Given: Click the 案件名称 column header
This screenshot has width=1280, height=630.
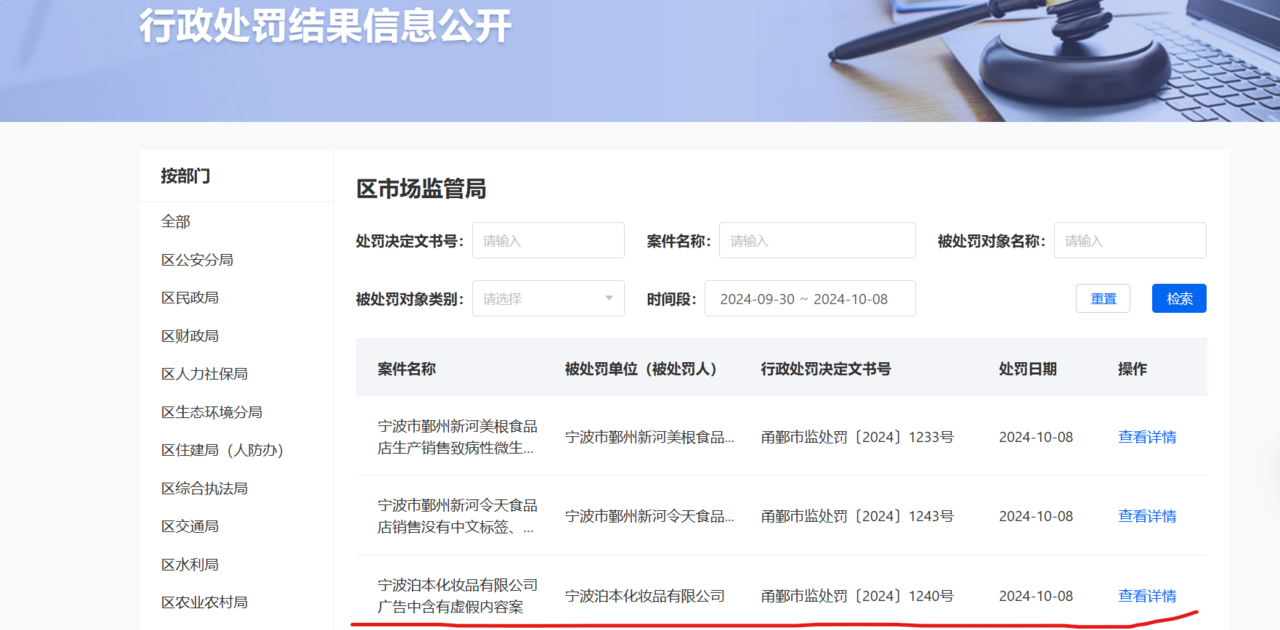Looking at the screenshot, I should click(x=406, y=369).
